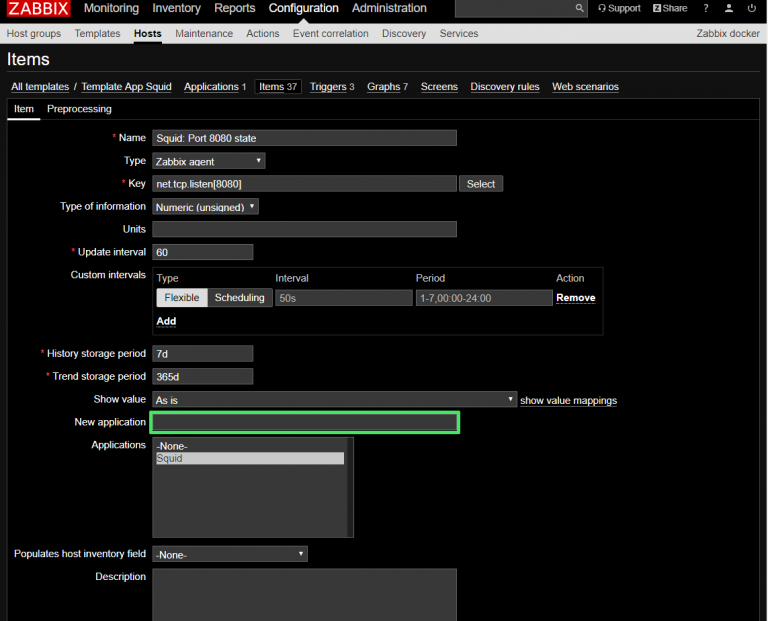
Task: Expand the Type of information dropdown
Action: (x=205, y=207)
